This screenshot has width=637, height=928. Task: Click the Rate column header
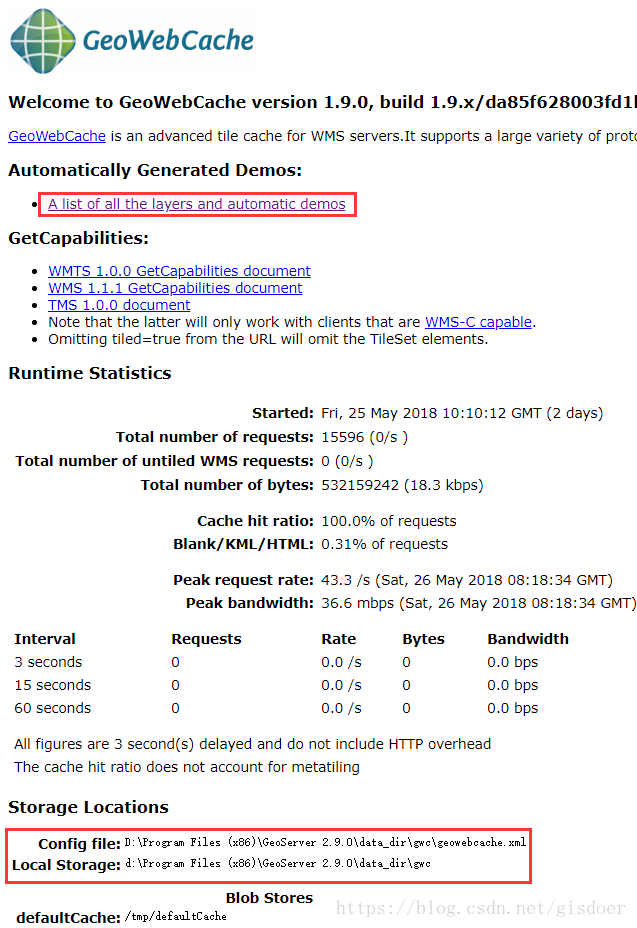click(x=339, y=639)
